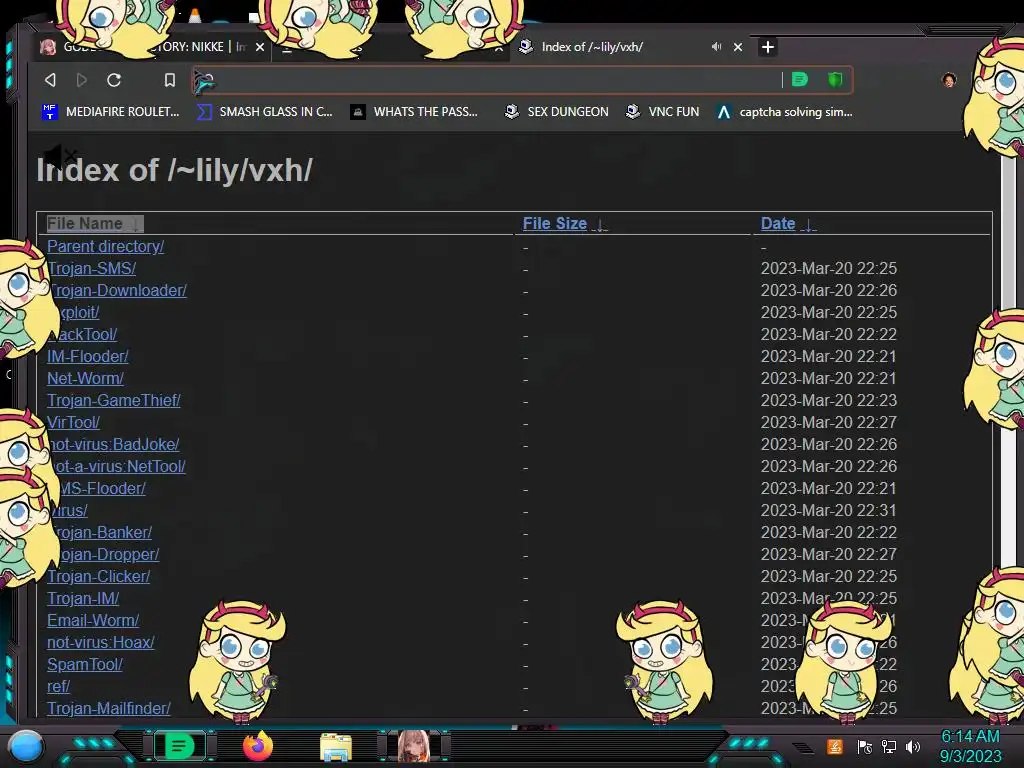The height and width of the screenshot is (768, 1024).
Task: Mute audio on the Index of /~lily/vxh/ tab
Action: coord(716,47)
